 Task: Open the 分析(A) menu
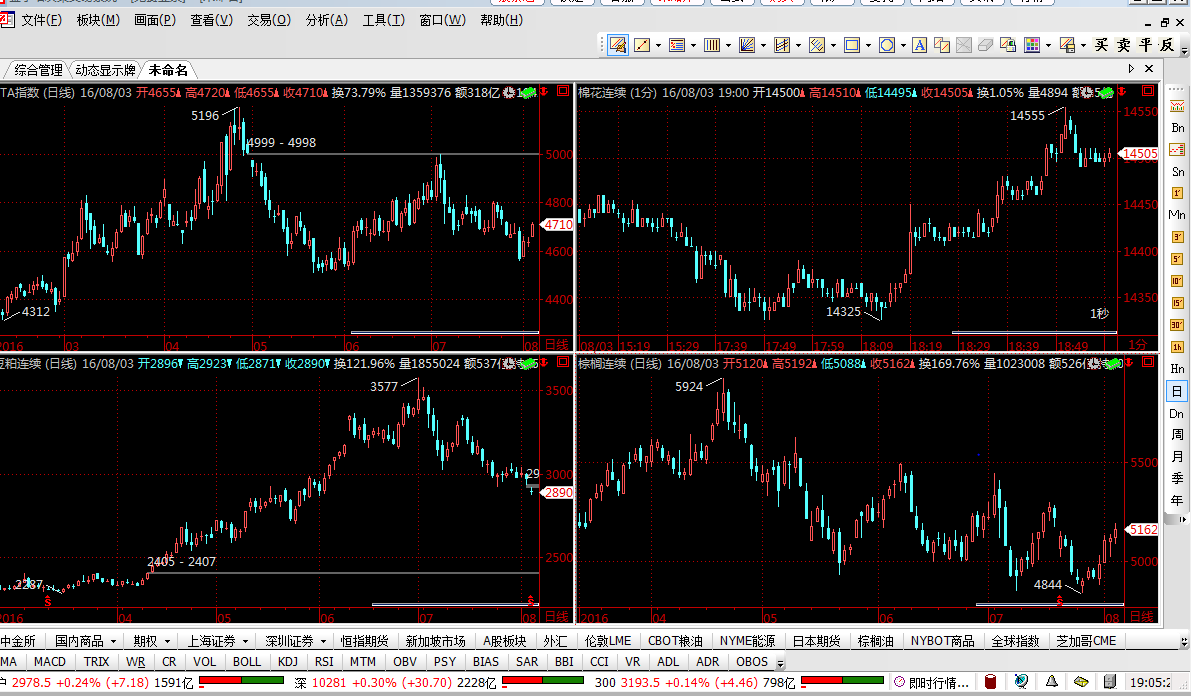[x=327, y=20]
